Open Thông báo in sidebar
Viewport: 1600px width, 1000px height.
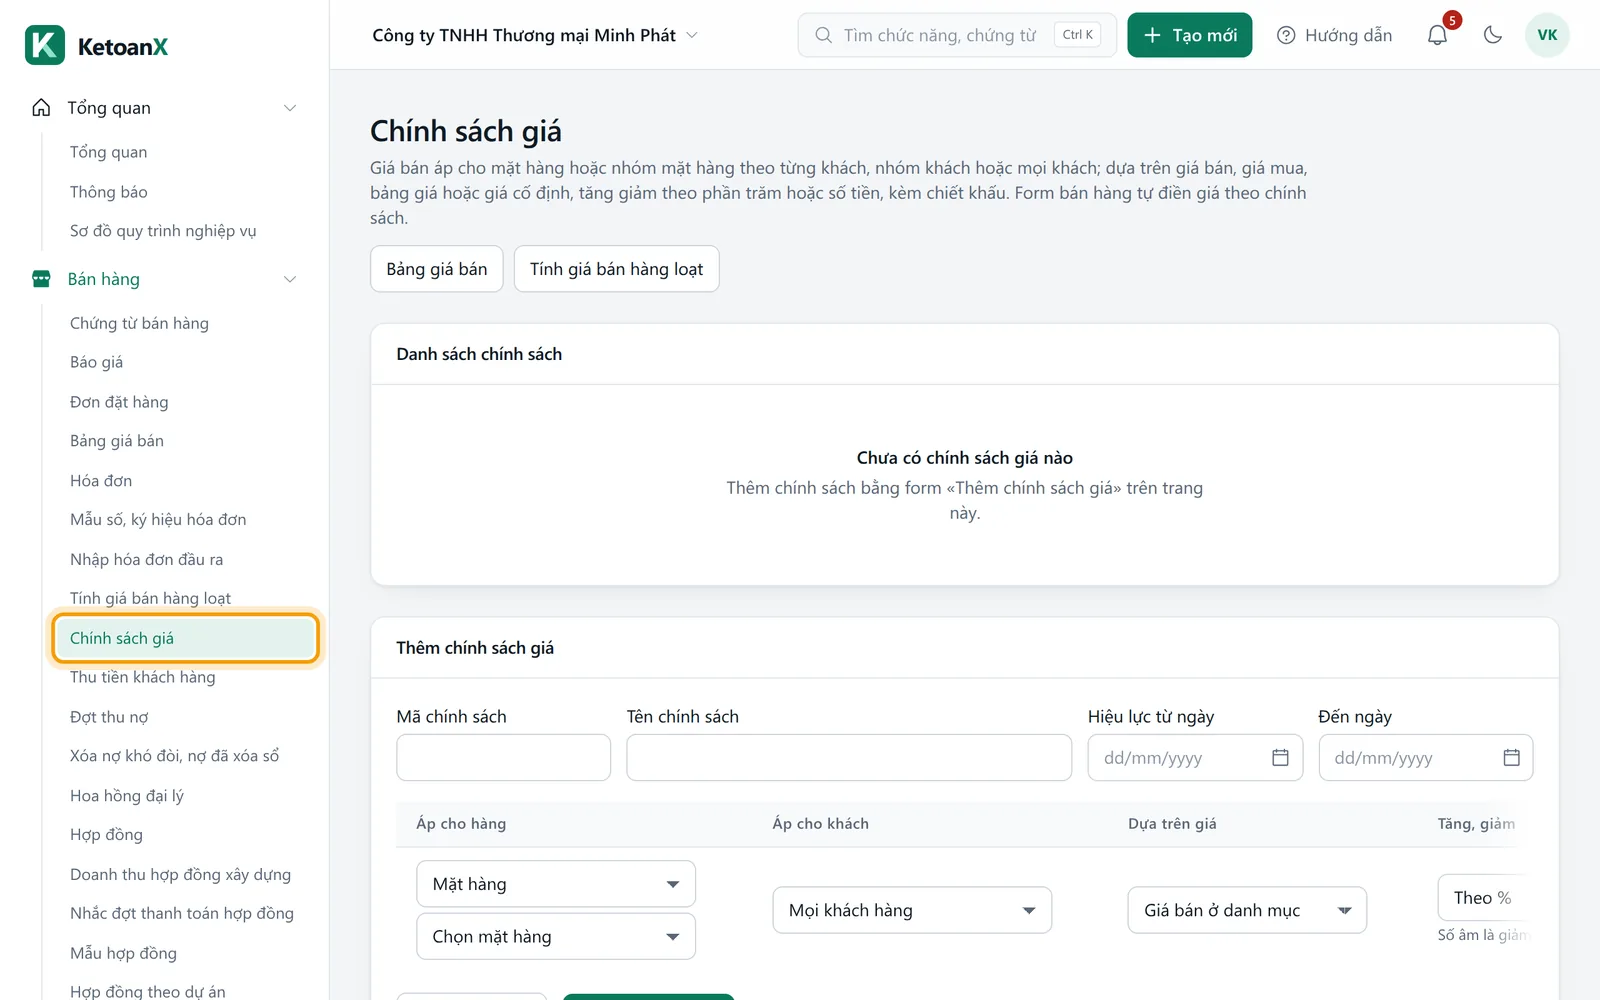click(109, 191)
